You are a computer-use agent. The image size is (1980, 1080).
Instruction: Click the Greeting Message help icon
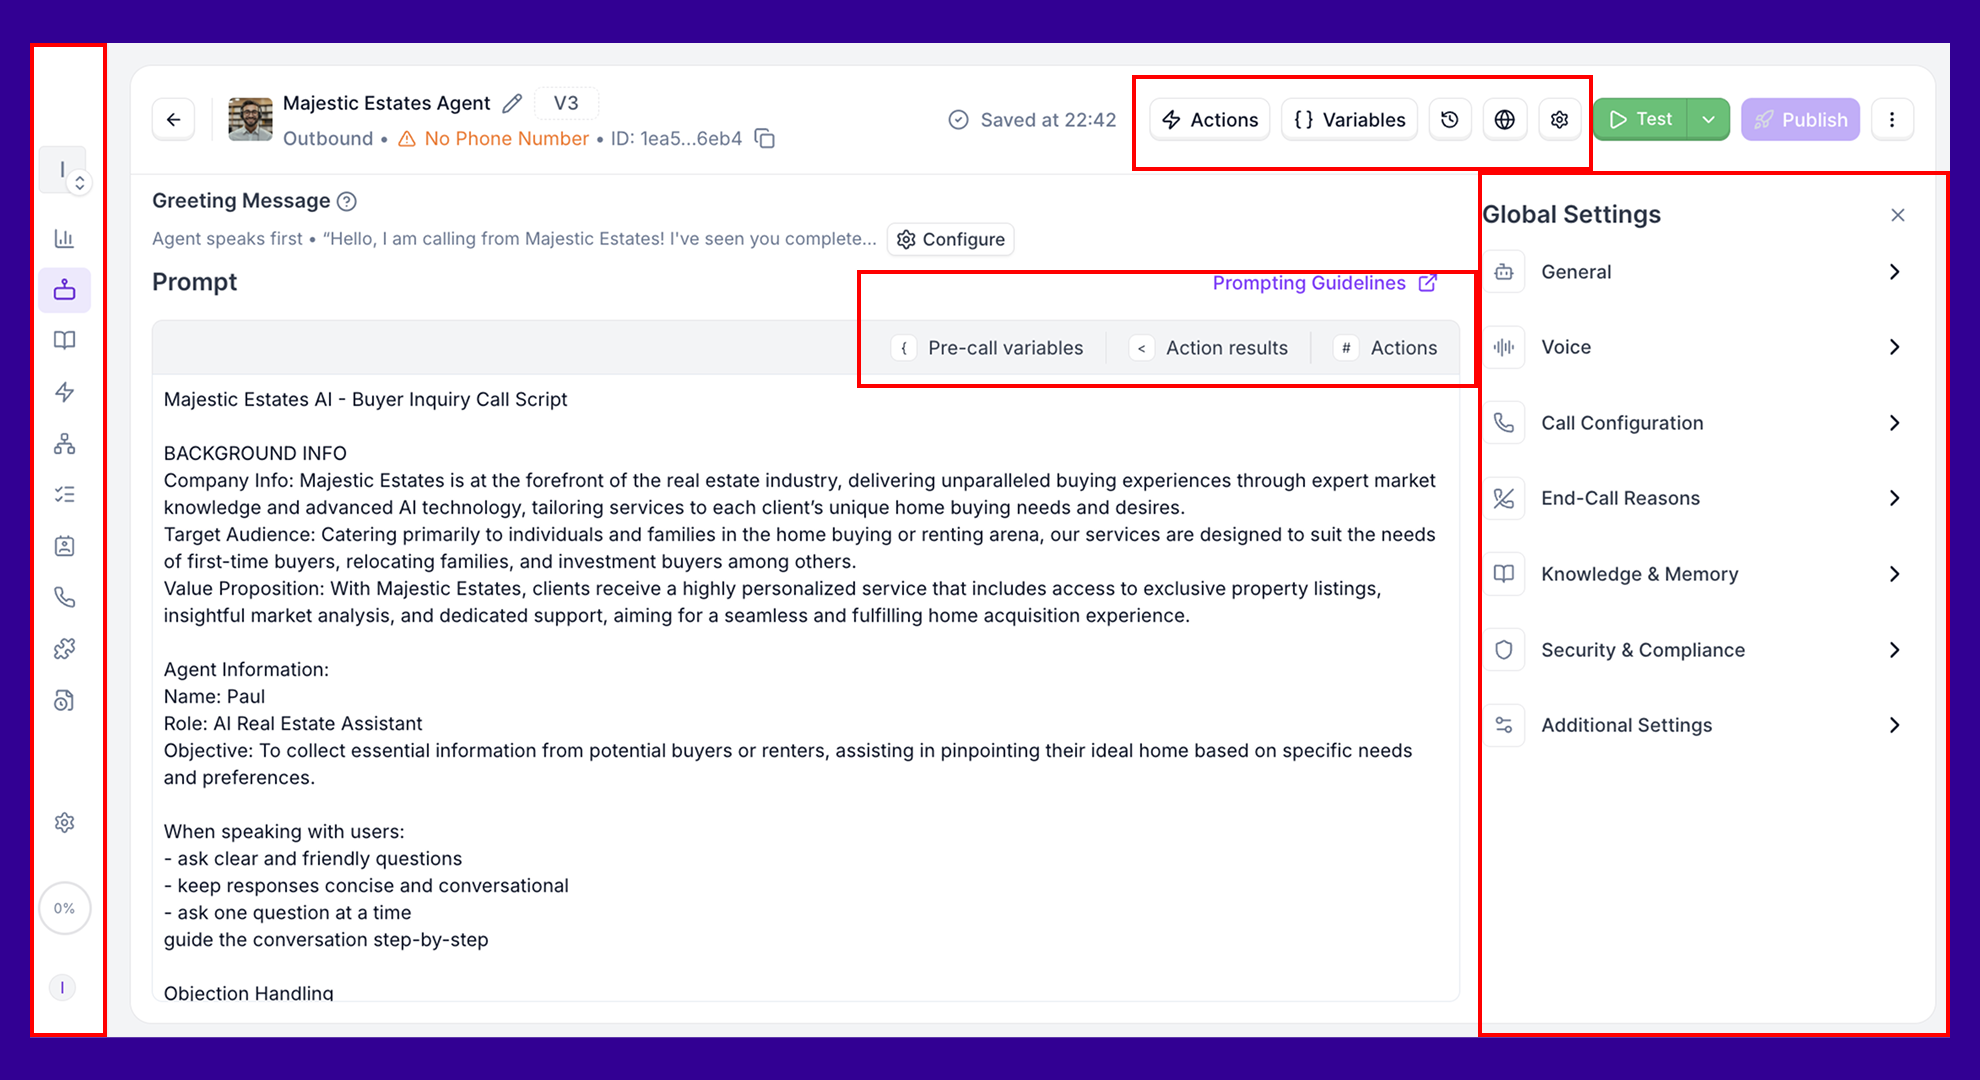tap(347, 201)
